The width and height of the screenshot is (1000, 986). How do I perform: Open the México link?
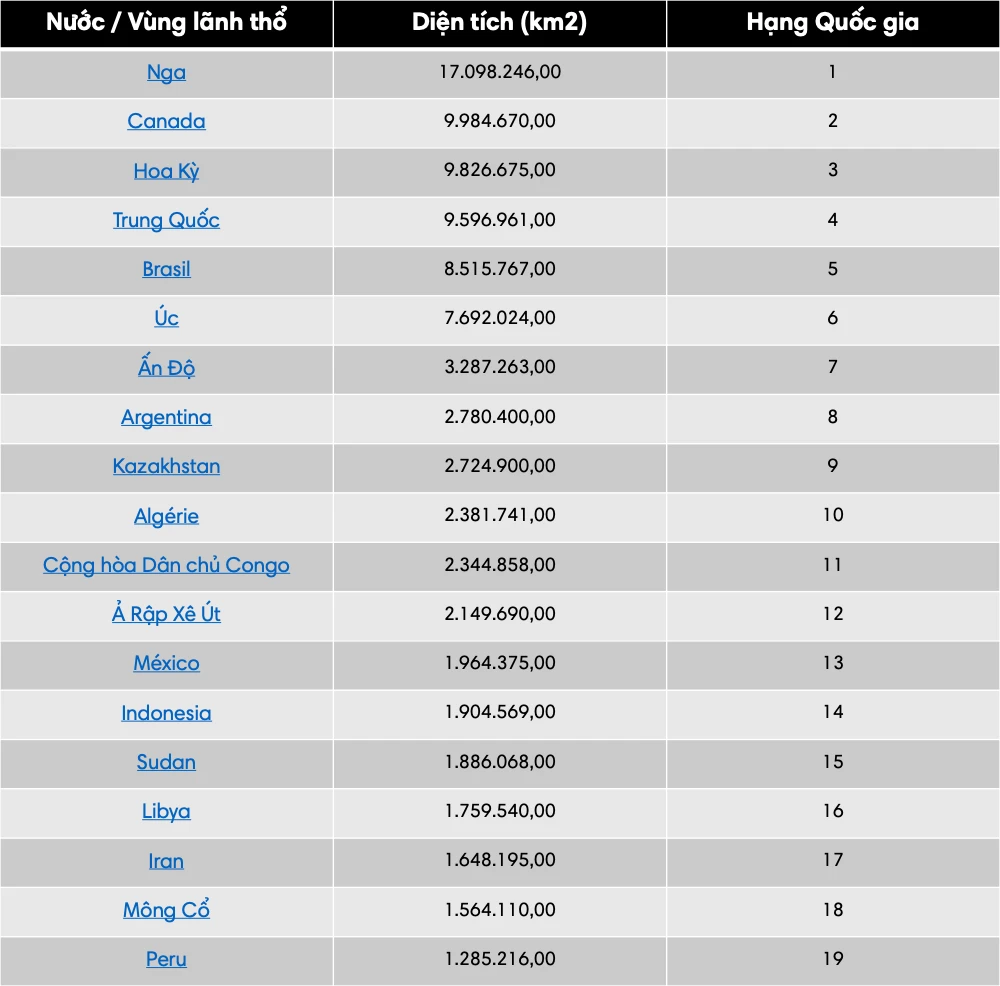tap(166, 663)
